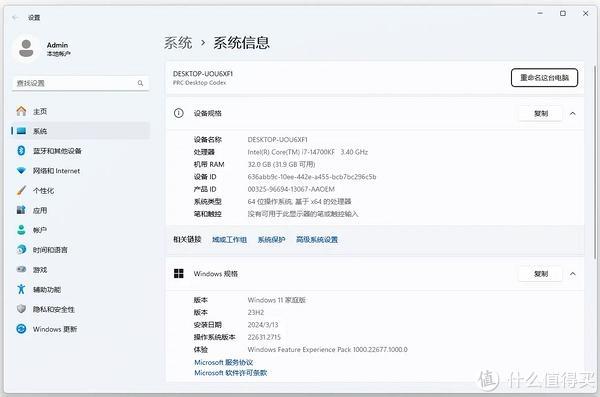Click the search magnifier icon

140,83
